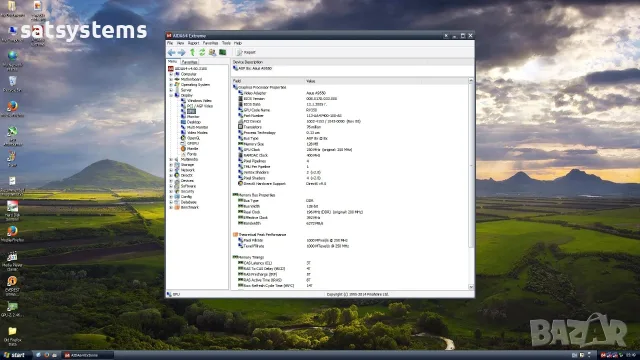Viewport: 640px width, 360px height.
Task: Click the Report toolbar button
Action: (246, 53)
